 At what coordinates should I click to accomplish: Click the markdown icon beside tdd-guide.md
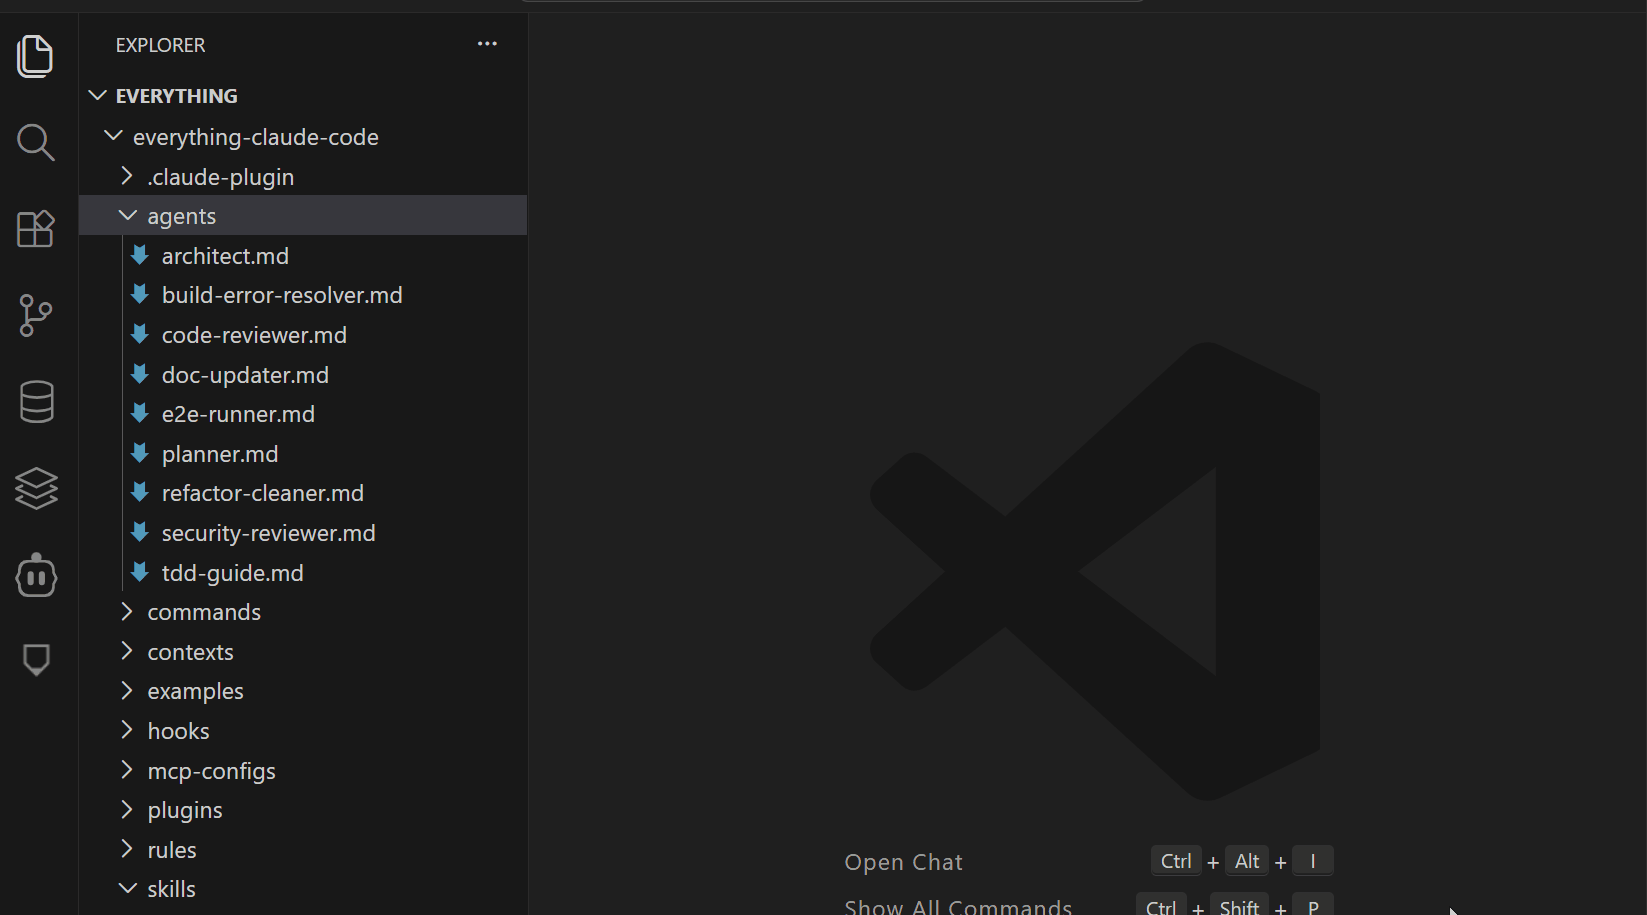(140, 573)
